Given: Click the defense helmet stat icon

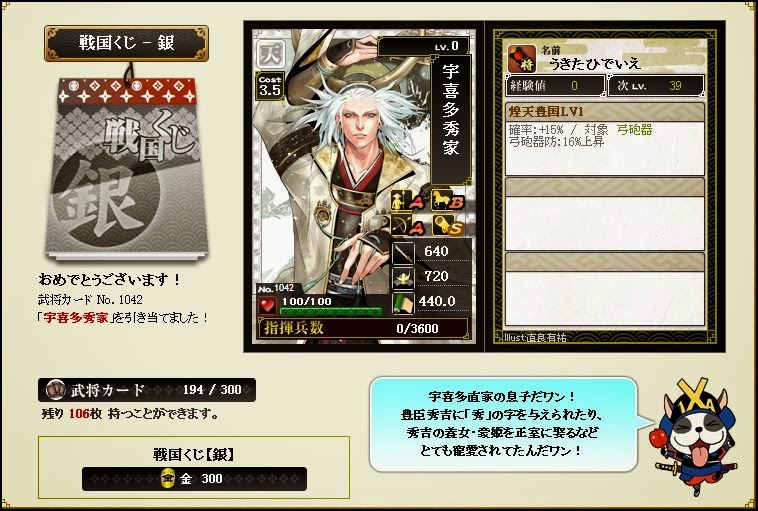Looking at the screenshot, I should (403, 277).
